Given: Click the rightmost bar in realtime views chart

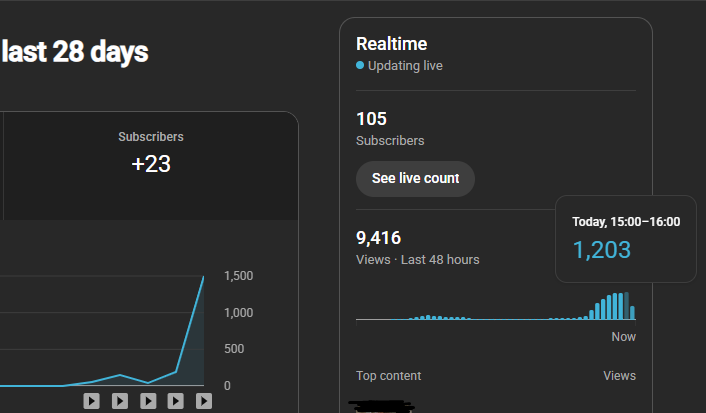Looking at the screenshot, I should (x=632, y=313).
